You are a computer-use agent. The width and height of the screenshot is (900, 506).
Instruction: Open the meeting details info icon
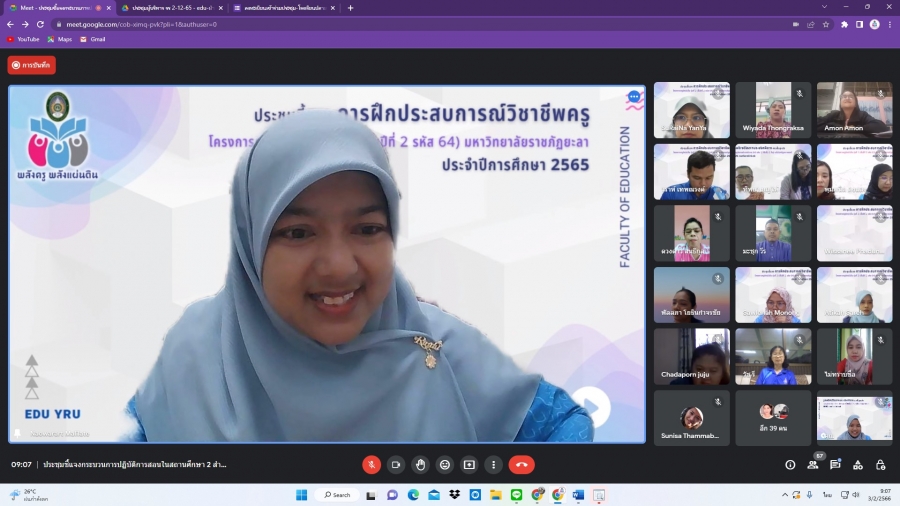790,465
